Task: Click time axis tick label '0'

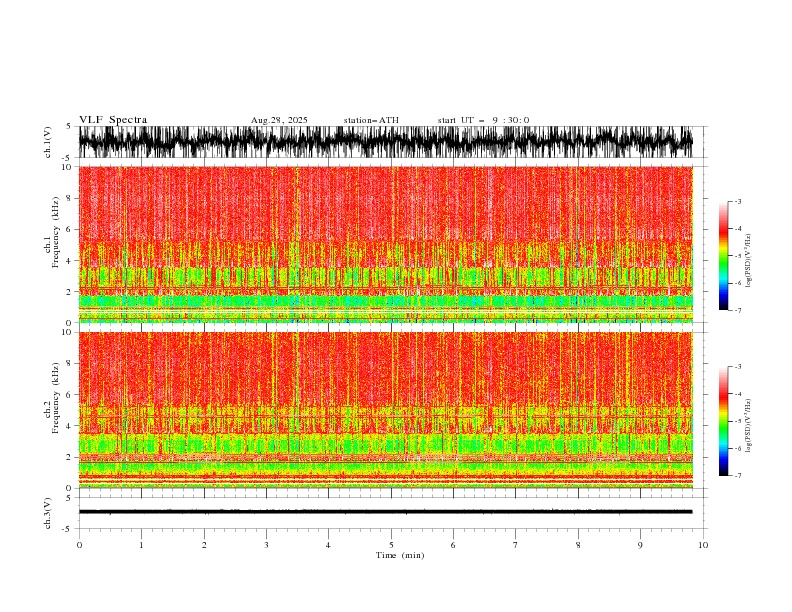Action: [x=79, y=545]
